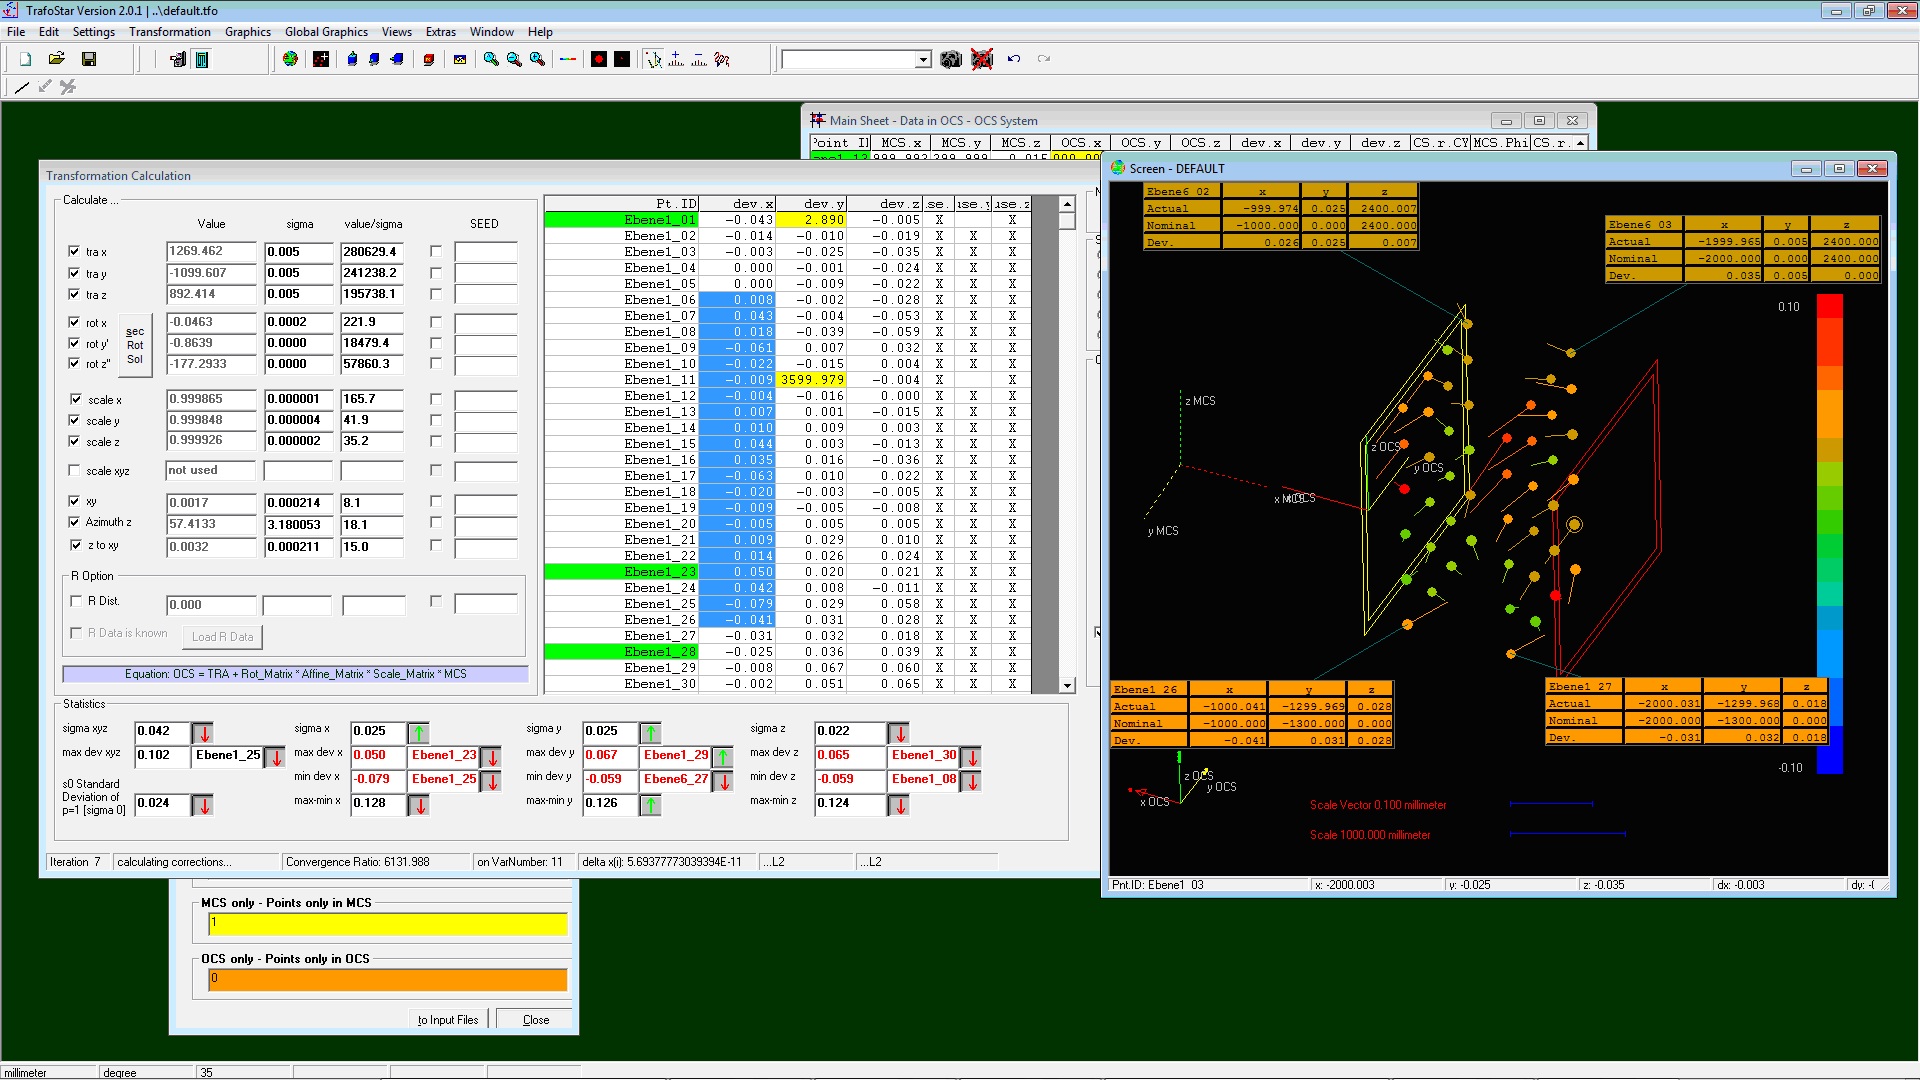Screen dimensions: 1920x1080
Task: Open the empty toolbar combo box dropdown
Action: (x=923, y=60)
